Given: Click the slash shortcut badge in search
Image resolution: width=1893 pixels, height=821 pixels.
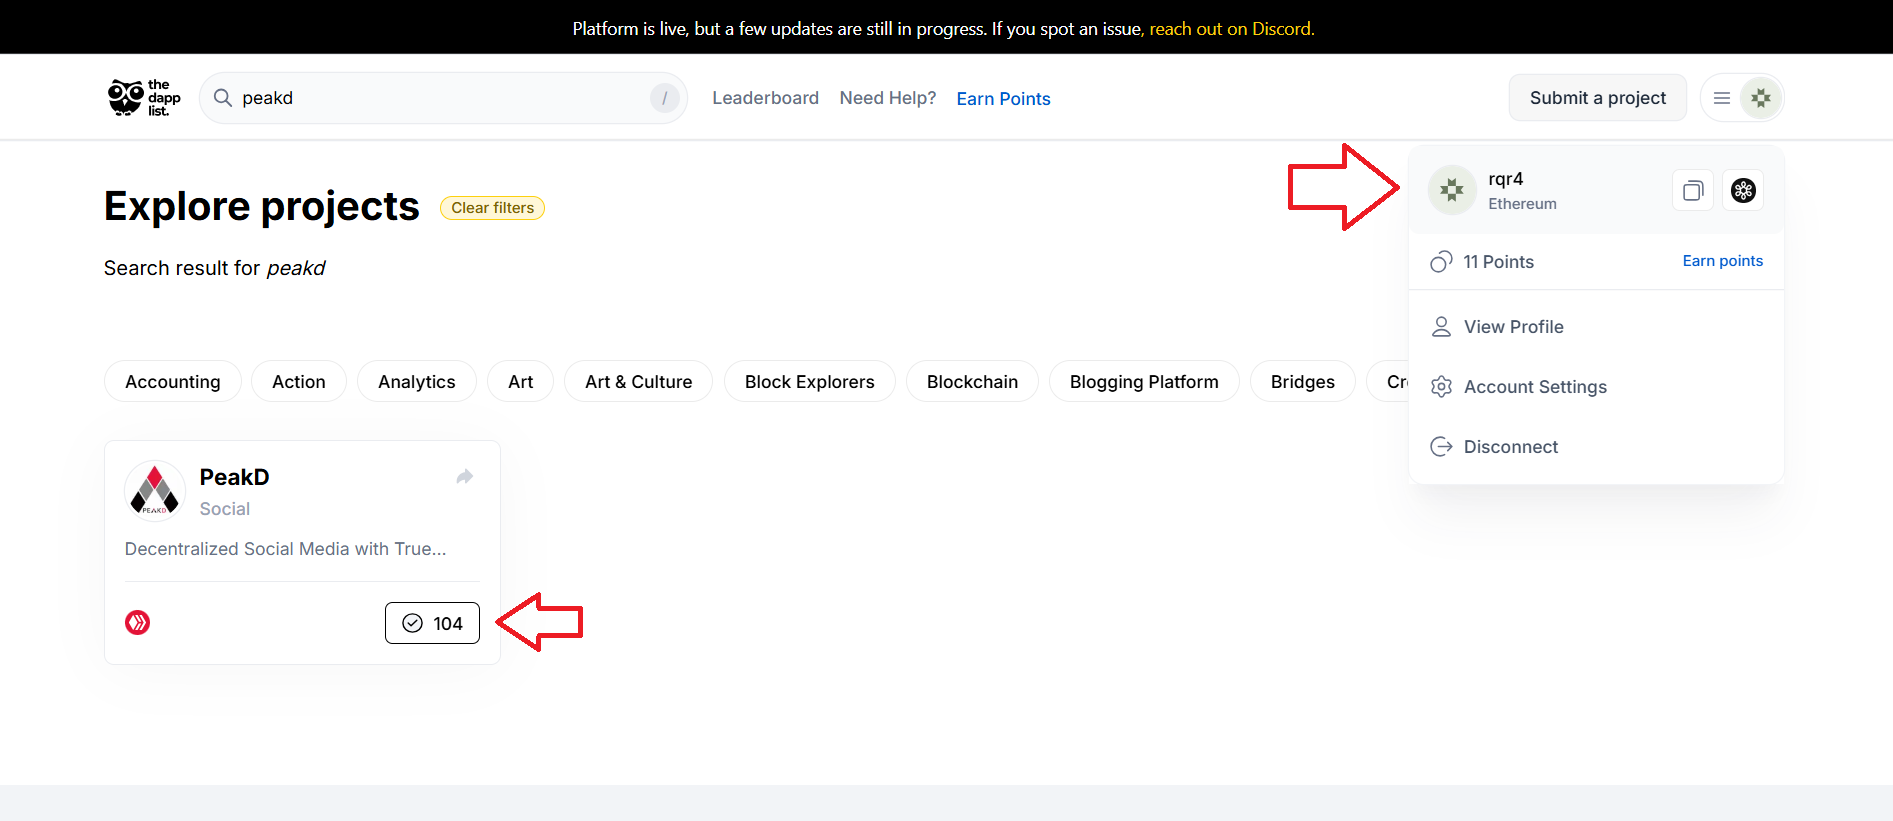Looking at the screenshot, I should tap(664, 98).
